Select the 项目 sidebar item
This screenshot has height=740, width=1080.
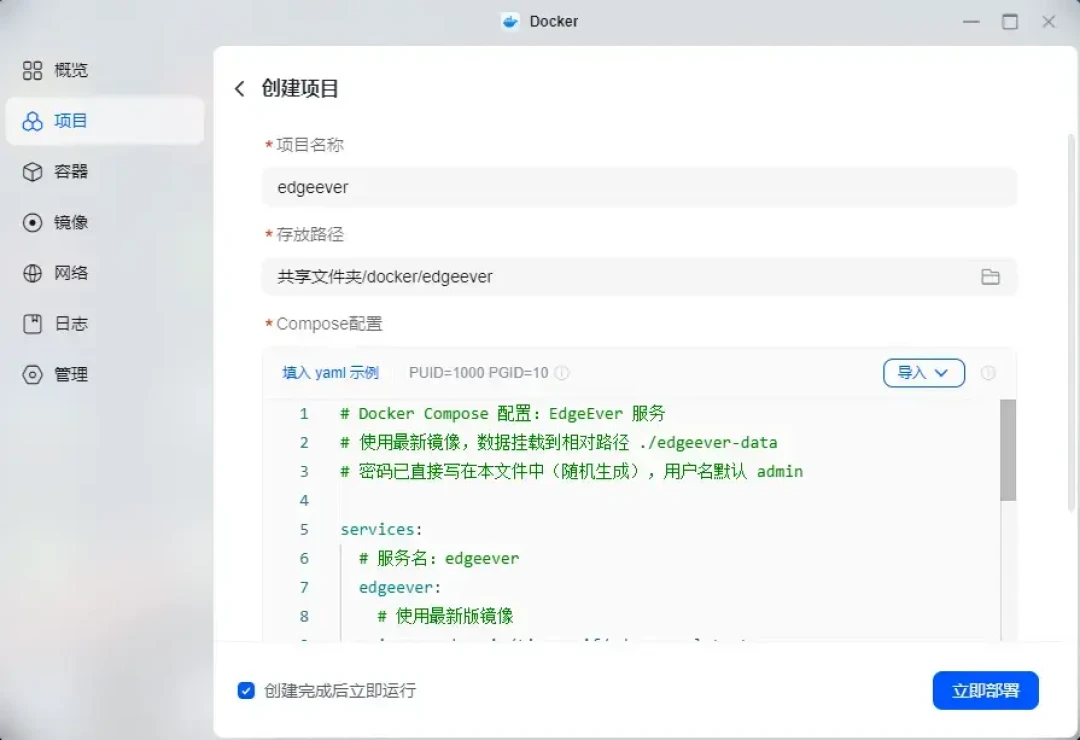pos(105,121)
